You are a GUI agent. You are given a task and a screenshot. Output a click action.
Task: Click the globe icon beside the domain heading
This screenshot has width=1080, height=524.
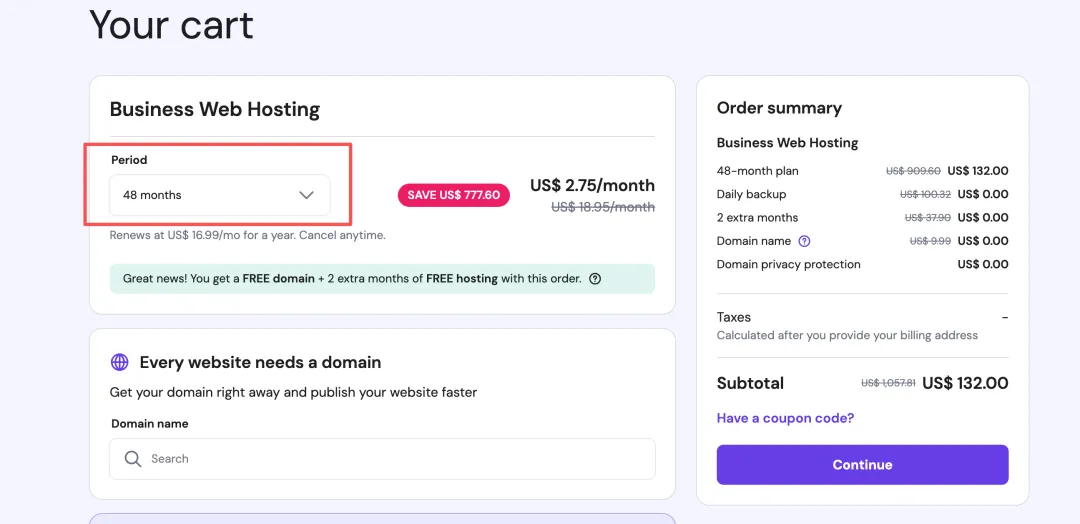click(120, 362)
